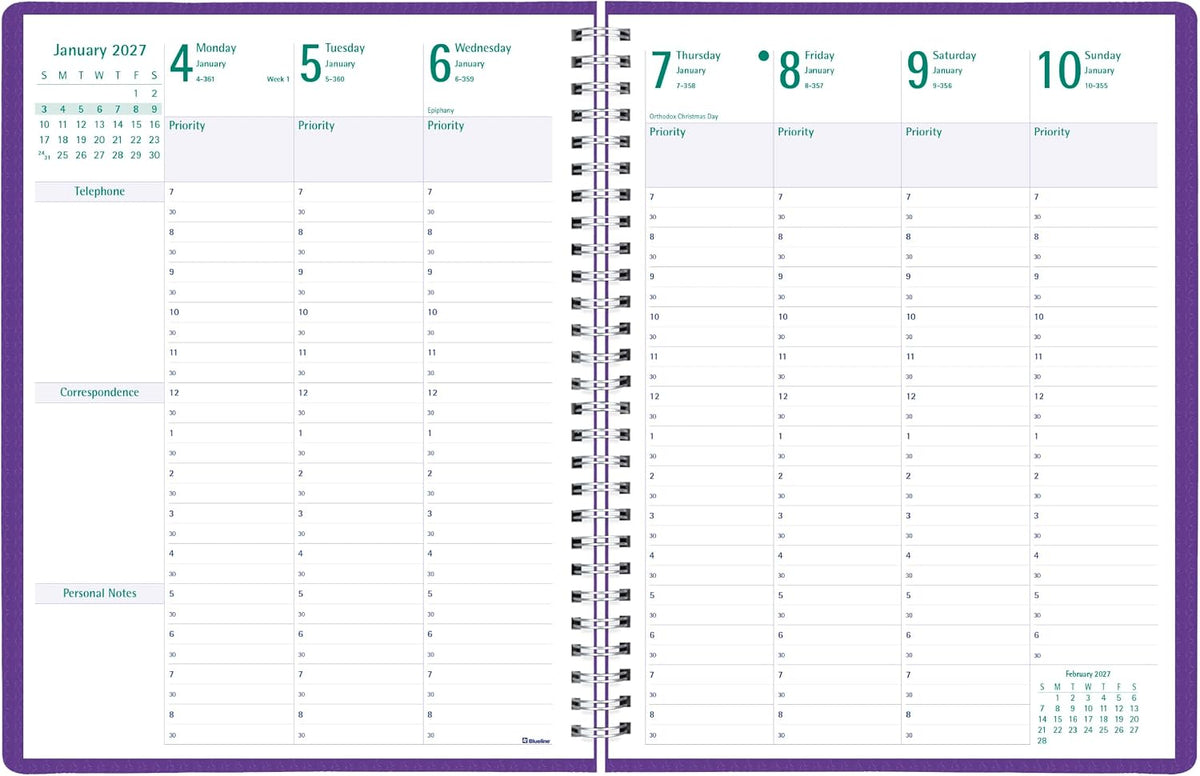The width and height of the screenshot is (1200, 776).
Task: Click the 2 o'clock slot under Friday
Action: point(837,476)
